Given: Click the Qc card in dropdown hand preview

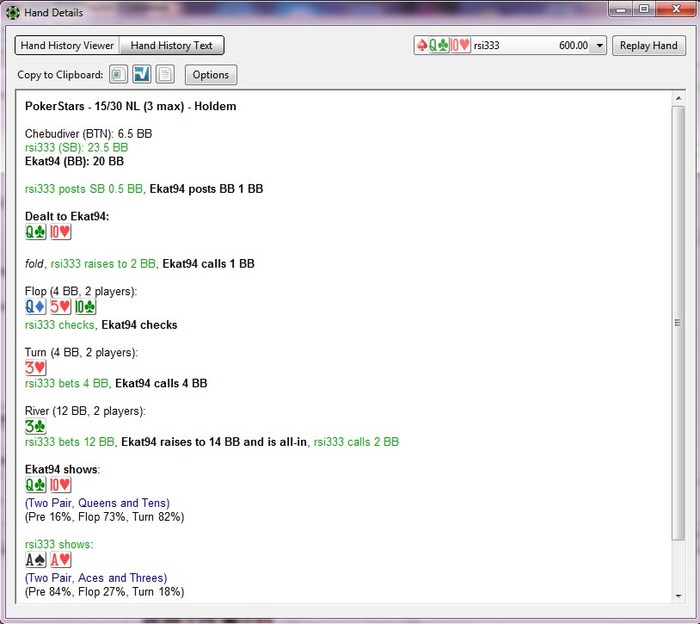Looking at the screenshot, I should [x=438, y=45].
